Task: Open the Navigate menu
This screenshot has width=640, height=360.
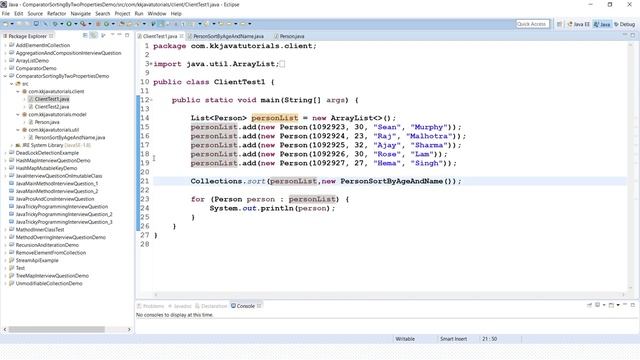Action: click(80, 13)
